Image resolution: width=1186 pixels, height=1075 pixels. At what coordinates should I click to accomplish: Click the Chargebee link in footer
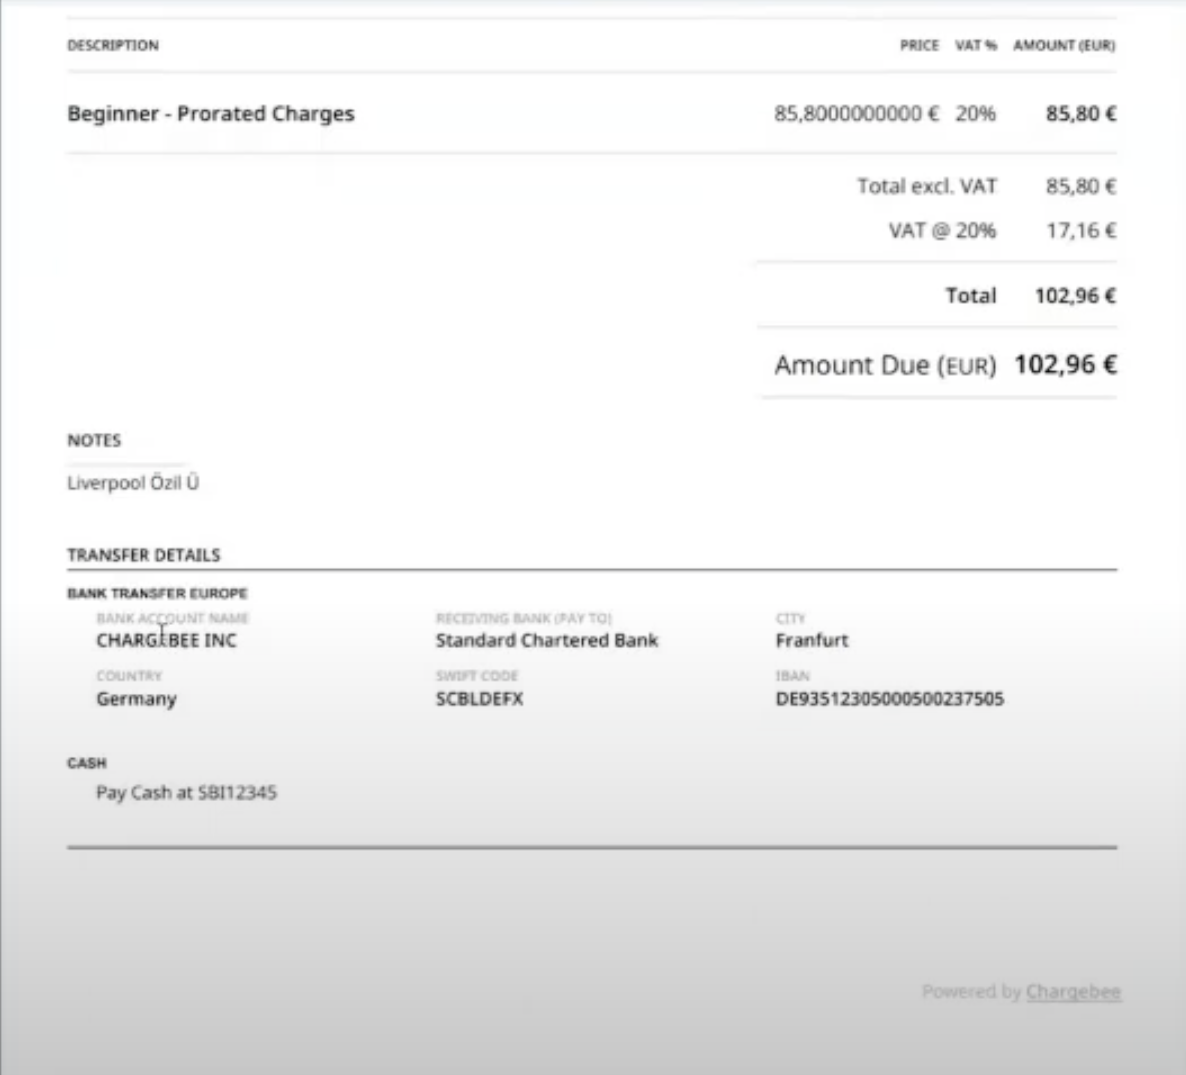(1072, 992)
